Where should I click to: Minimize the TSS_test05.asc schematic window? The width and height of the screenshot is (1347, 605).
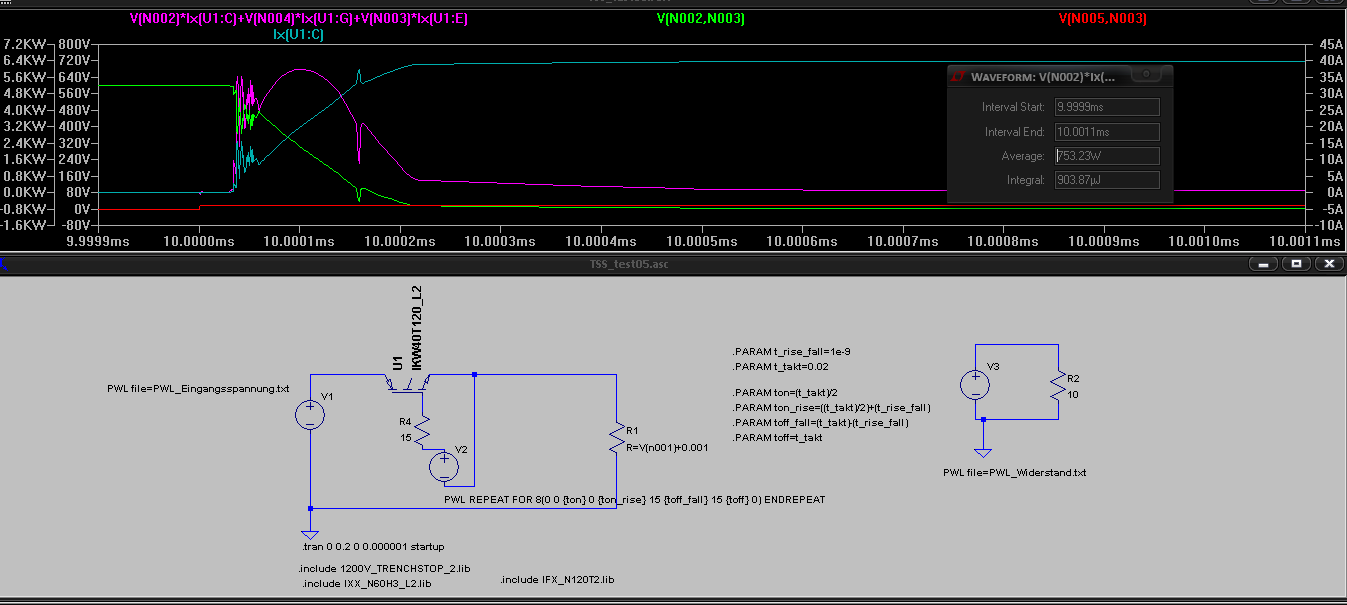coord(1263,264)
